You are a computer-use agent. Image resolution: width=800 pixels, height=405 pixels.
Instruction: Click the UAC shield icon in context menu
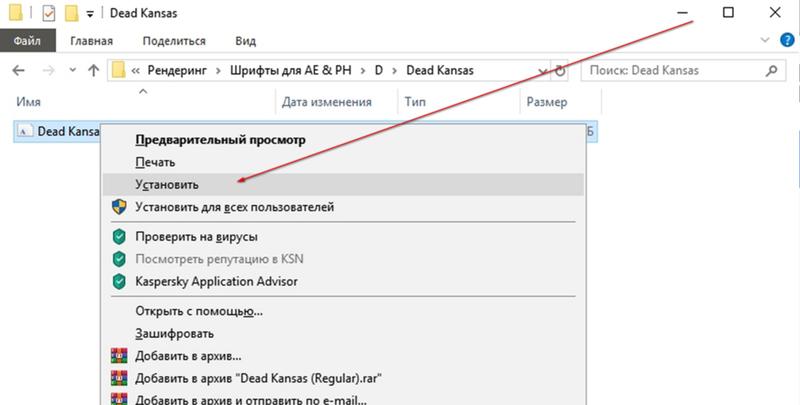coord(119,207)
